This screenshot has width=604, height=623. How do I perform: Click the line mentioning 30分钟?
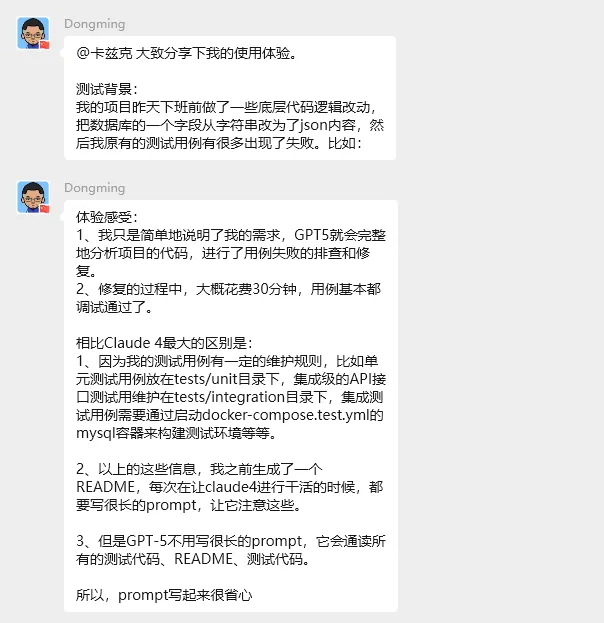pyautogui.click(x=228, y=289)
